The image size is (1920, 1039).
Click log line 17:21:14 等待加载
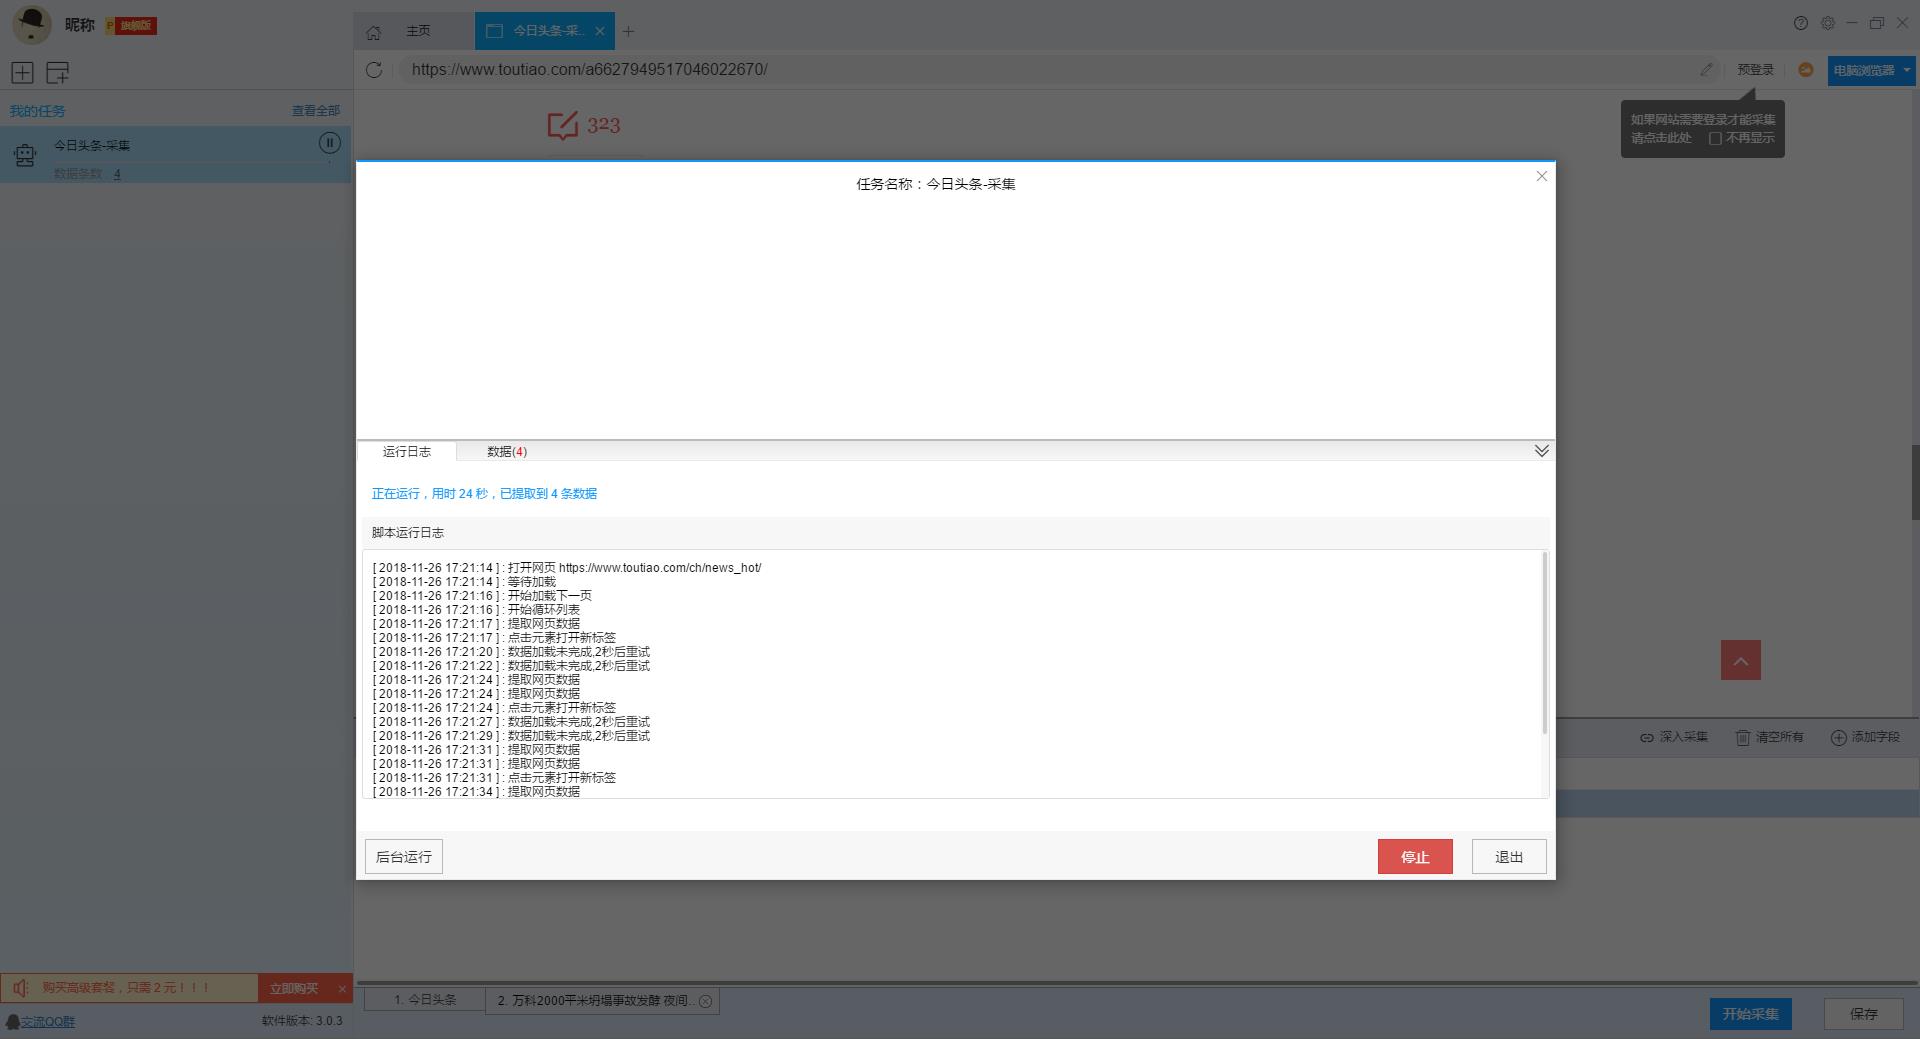click(x=464, y=582)
